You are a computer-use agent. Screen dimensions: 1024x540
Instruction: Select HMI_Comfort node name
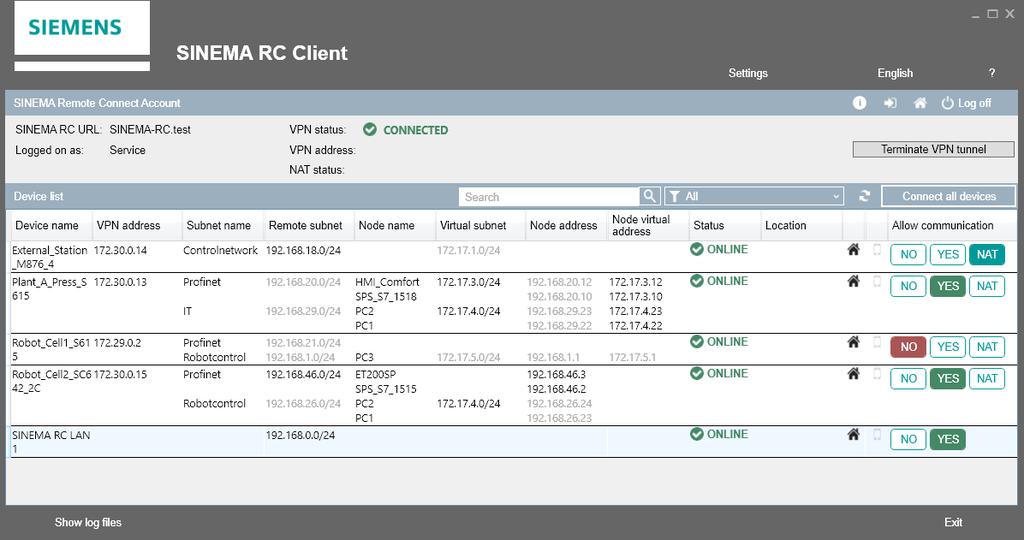[x=387, y=282]
